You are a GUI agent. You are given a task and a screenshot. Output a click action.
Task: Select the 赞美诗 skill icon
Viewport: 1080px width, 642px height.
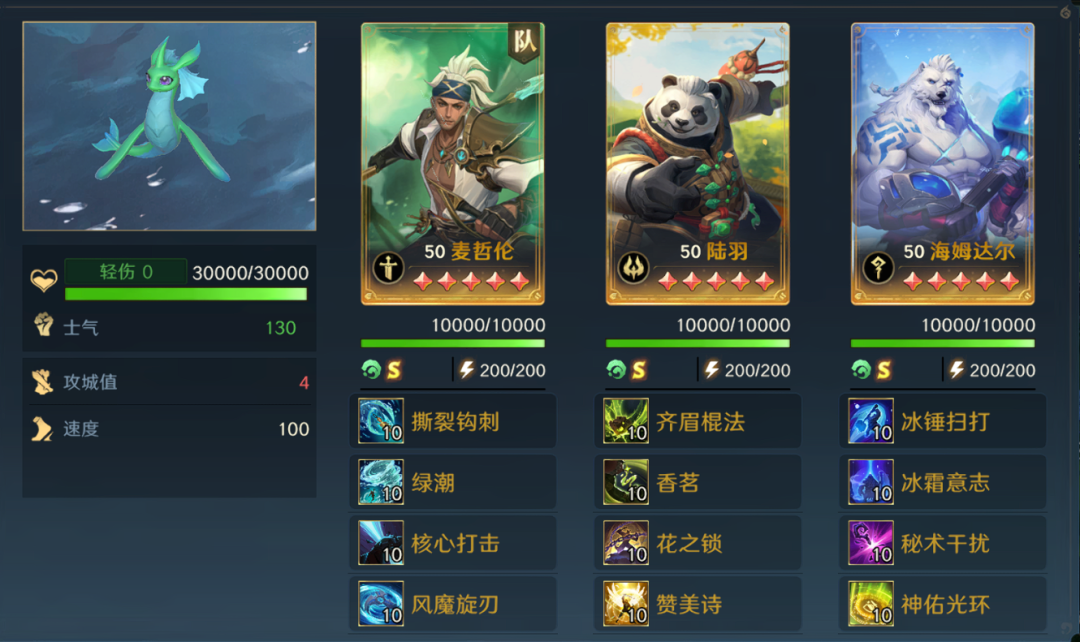pyautogui.click(x=626, y=604)
